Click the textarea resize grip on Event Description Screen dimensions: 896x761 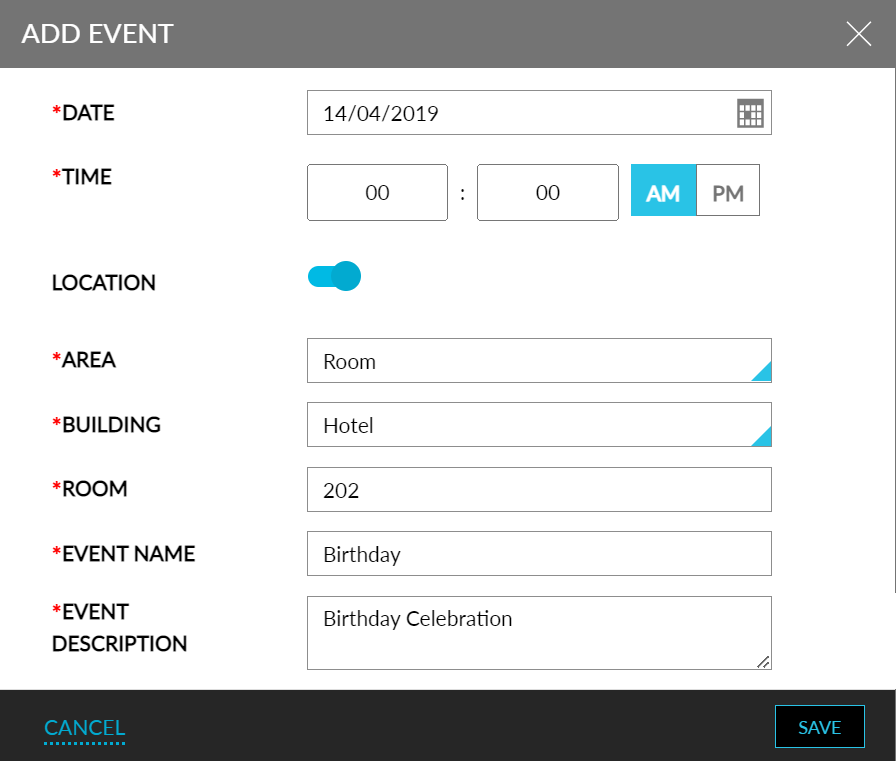(x=765, y=662)
